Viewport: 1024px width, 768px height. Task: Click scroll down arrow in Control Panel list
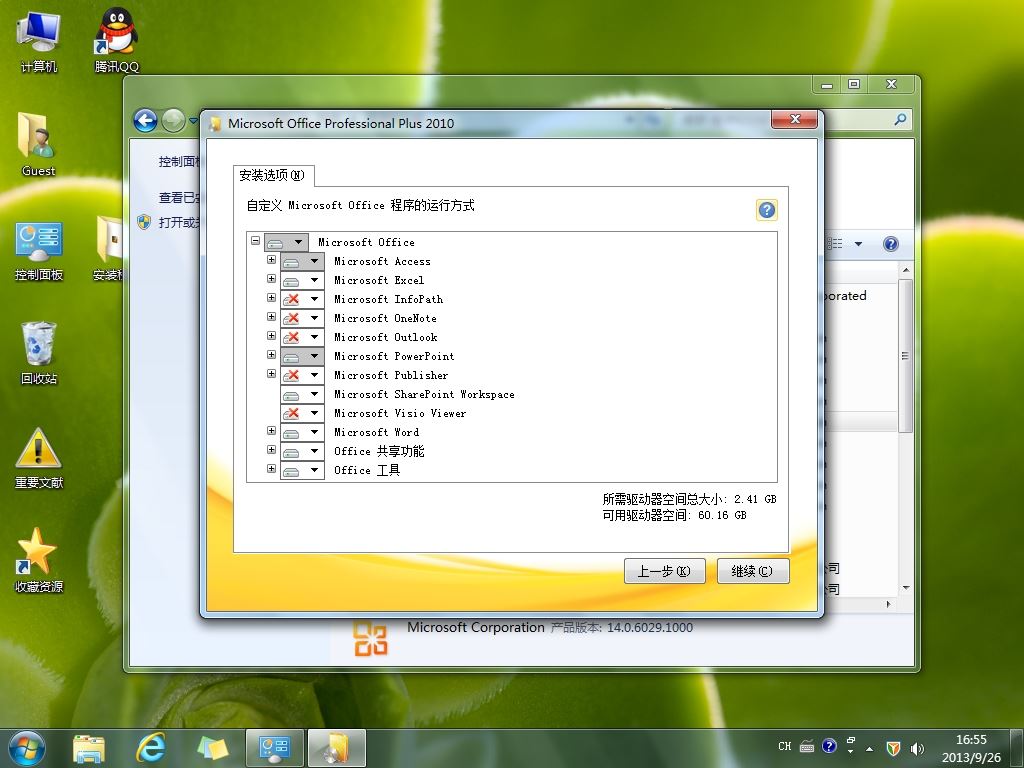pyautogui.click(x=905, y=588)
